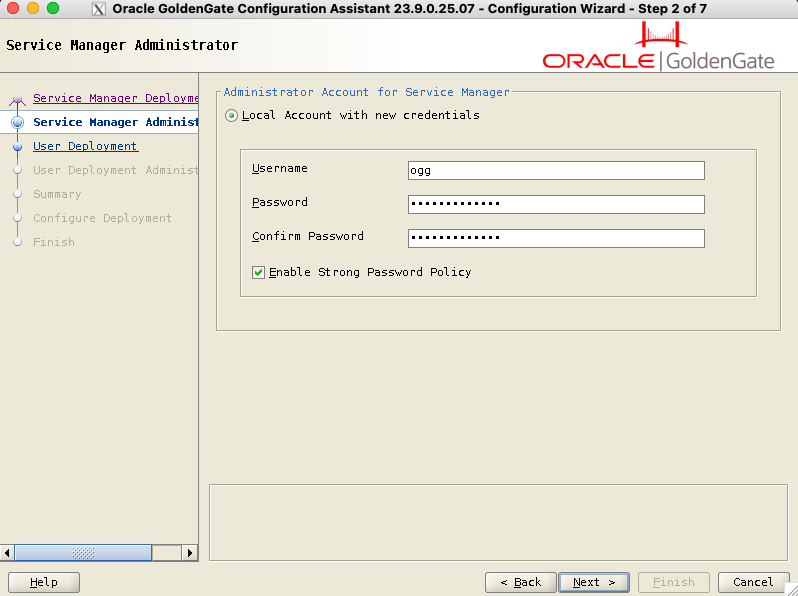Click the Username input field

click(x=556, y=170)
